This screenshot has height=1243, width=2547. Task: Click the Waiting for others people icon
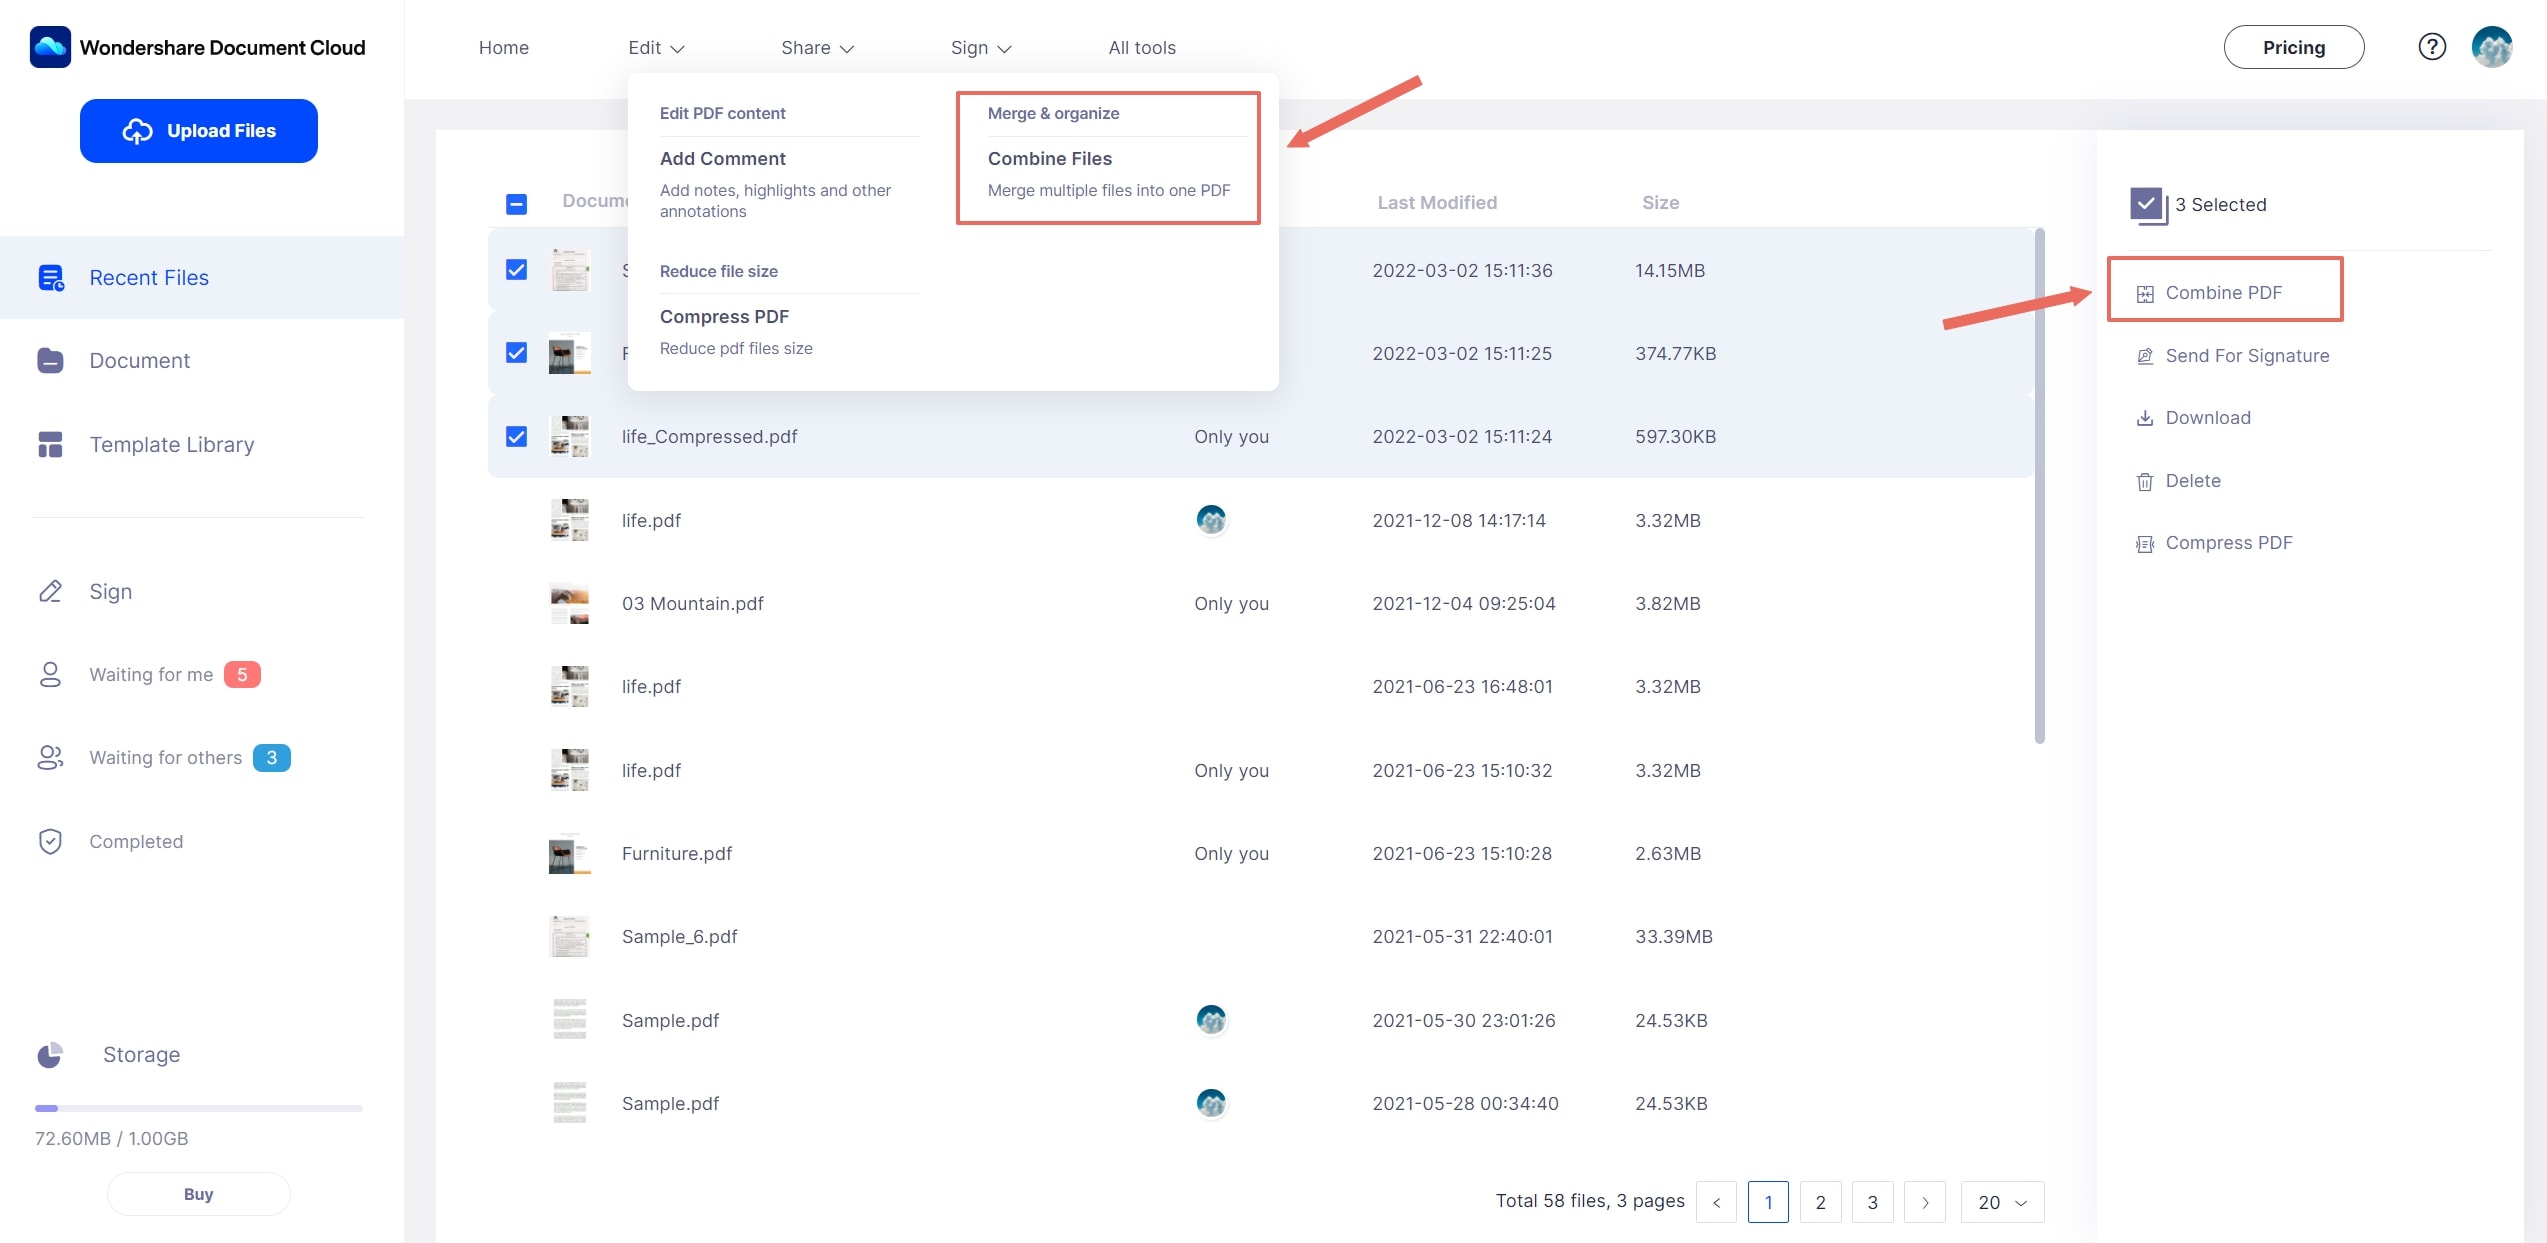50,758
